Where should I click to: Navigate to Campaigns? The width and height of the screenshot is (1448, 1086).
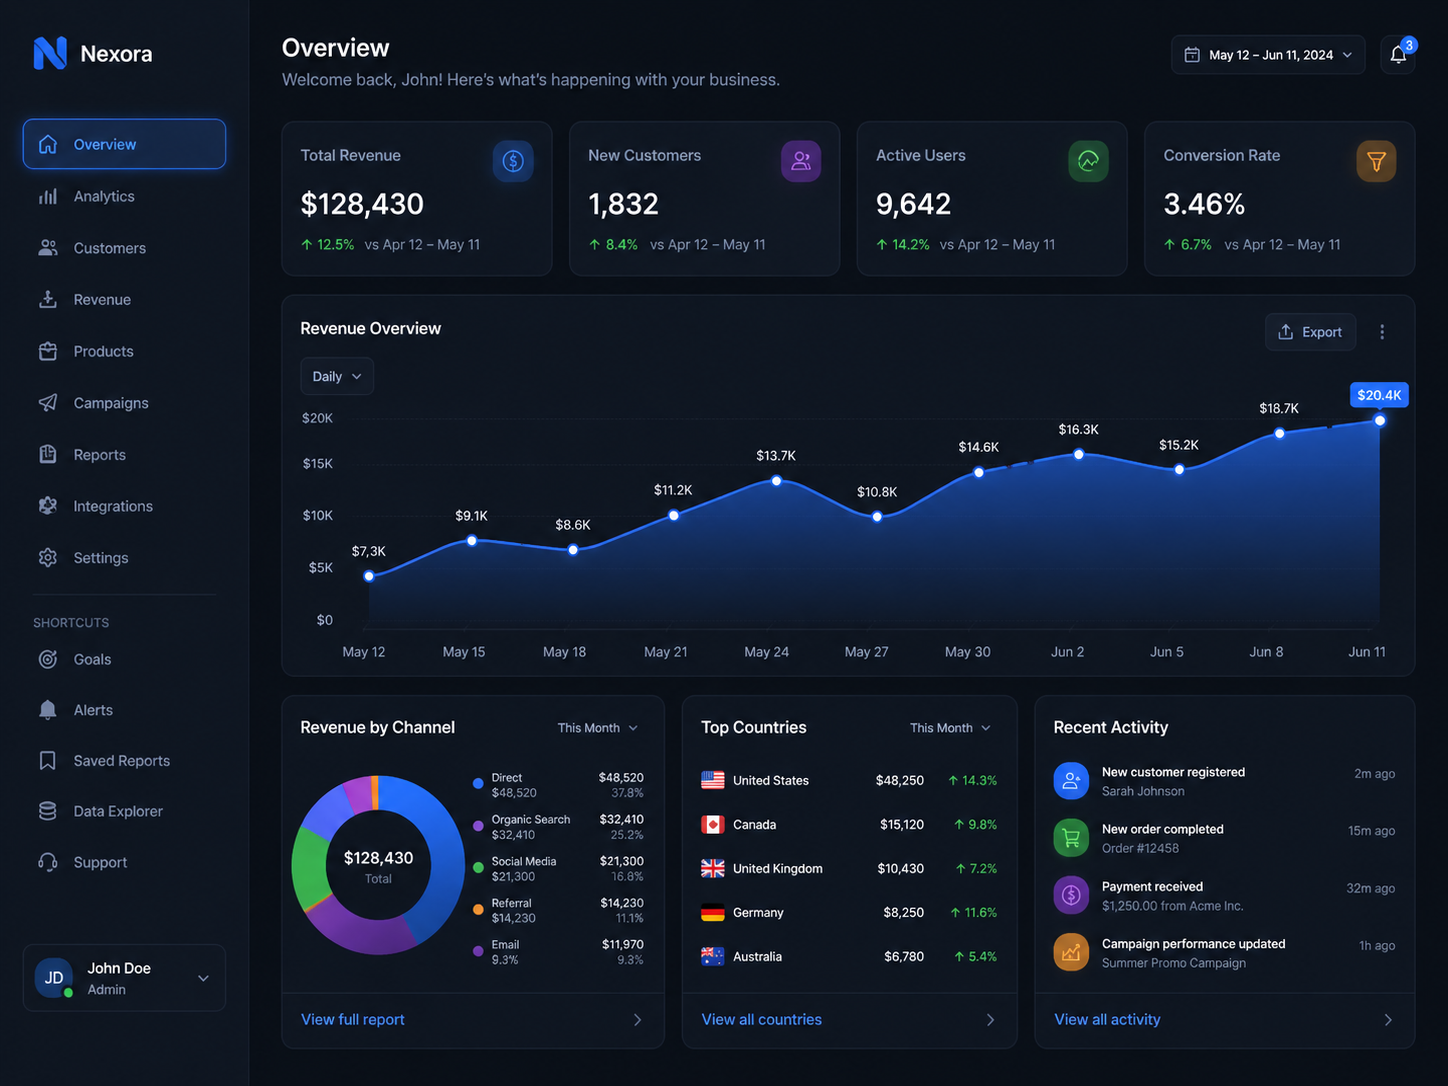[x=124, y=403]
